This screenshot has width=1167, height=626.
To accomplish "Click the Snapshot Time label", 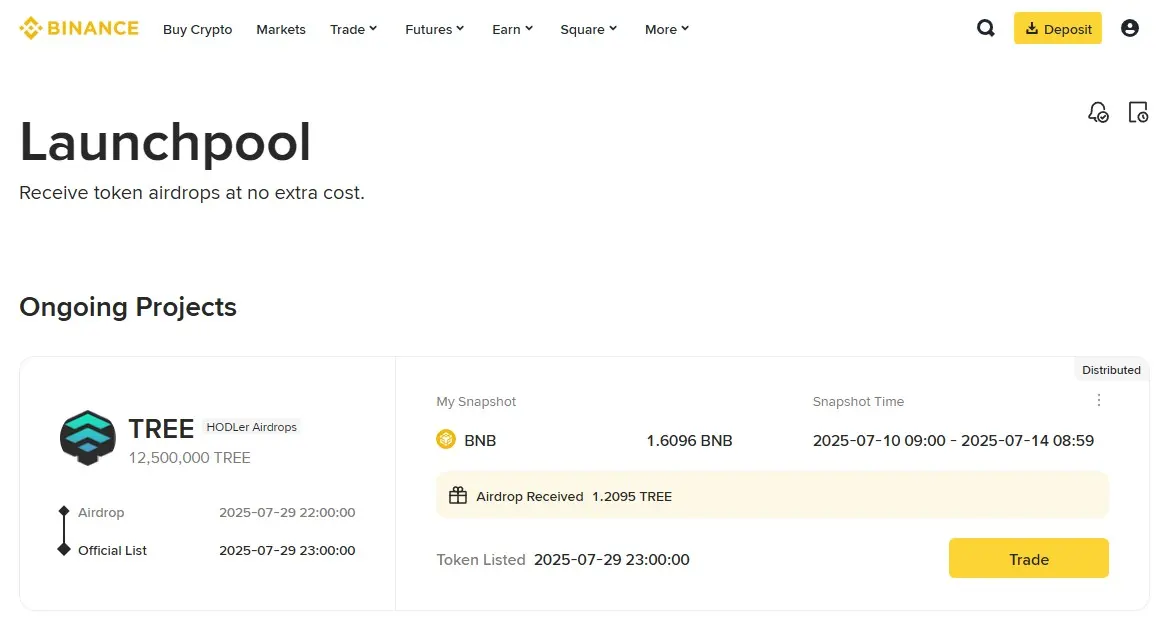I will coord(858,402).
